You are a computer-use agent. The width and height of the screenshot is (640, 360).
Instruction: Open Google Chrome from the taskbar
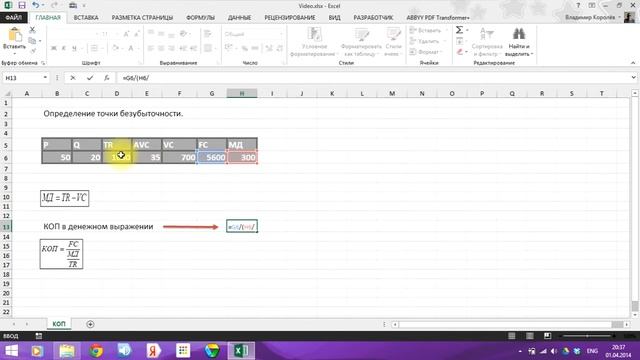[96, 351]
